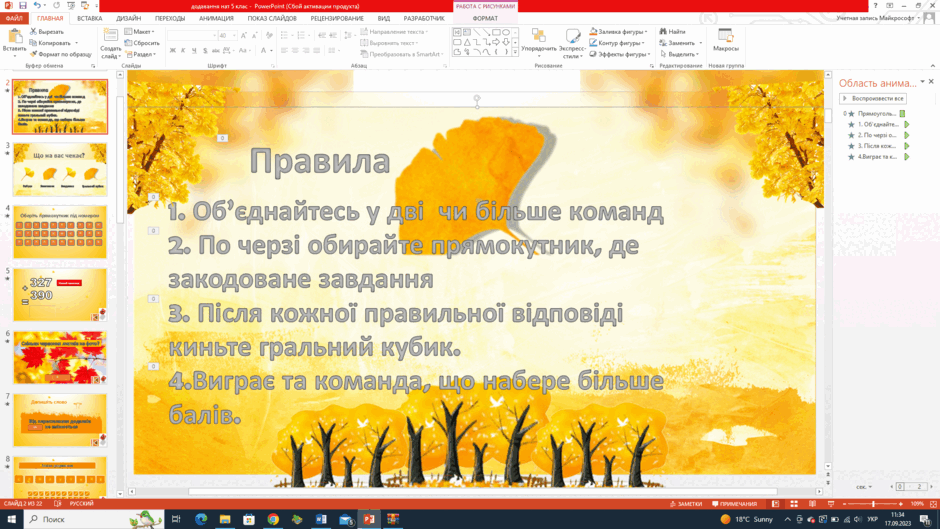Open Макет layout dropdown
This screenshot has width=940, height=529.
pyautogui.click(x=140, y=32)
